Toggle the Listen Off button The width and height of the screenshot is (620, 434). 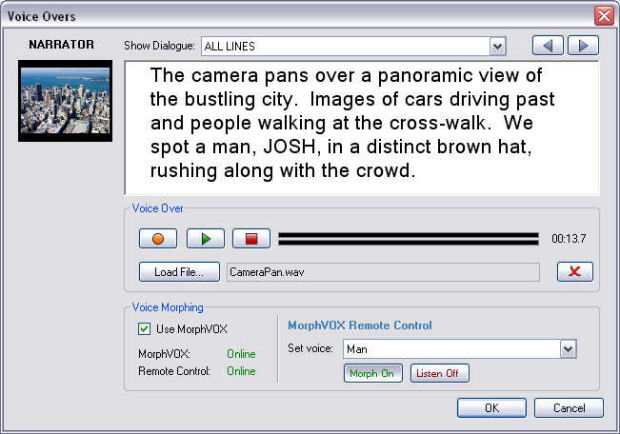coord(439,373)
